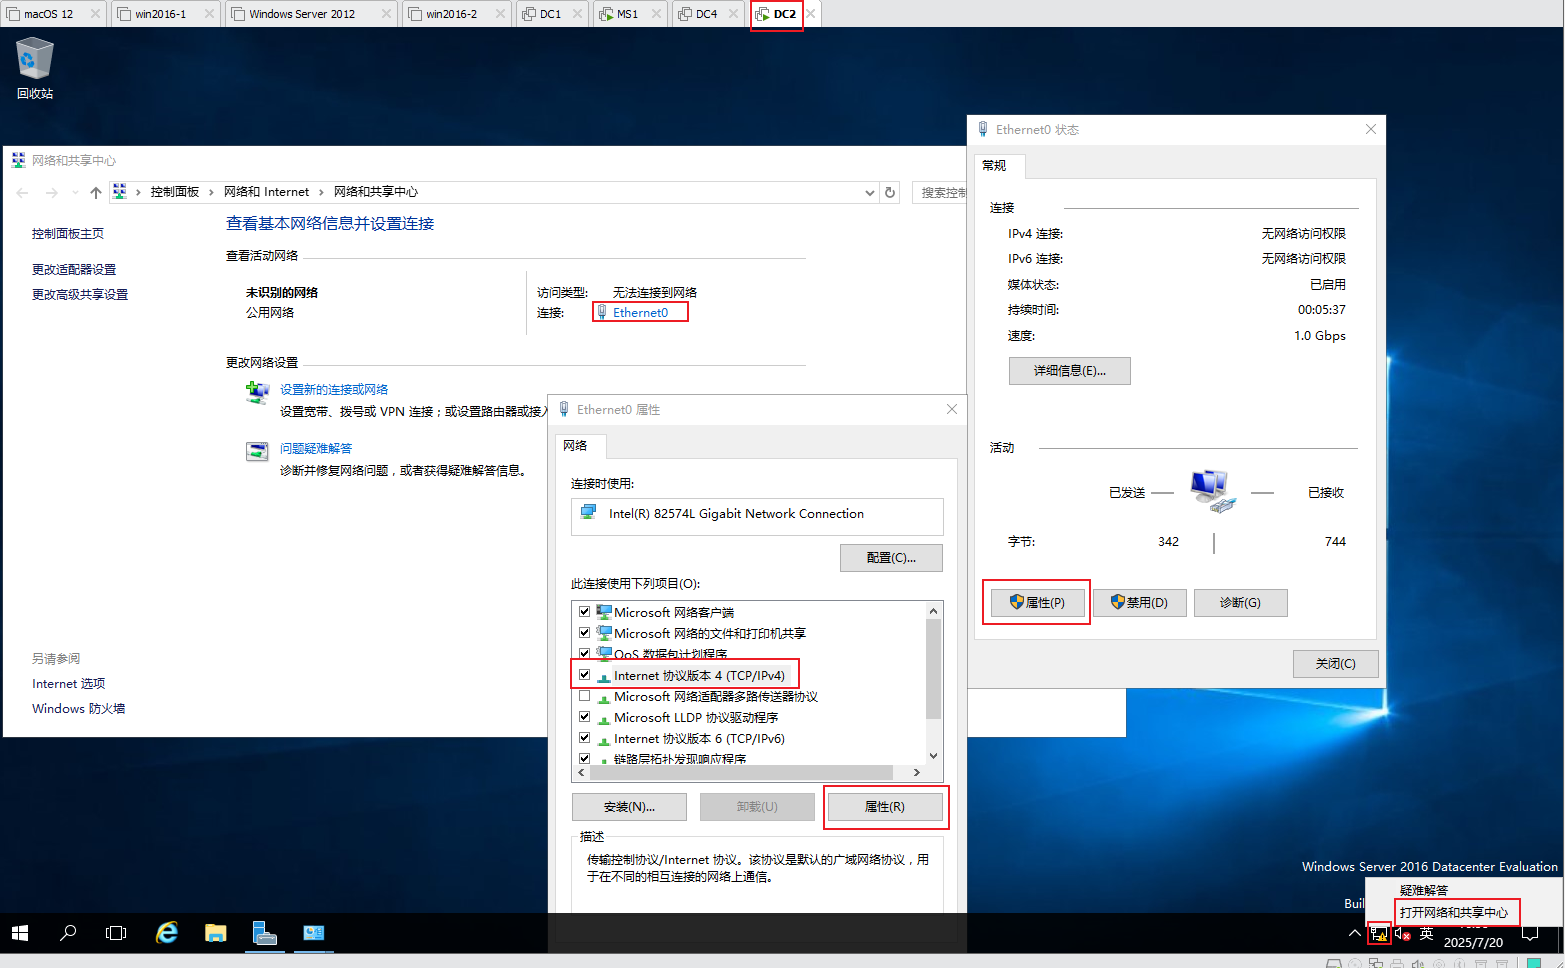Click the network warning tray icon
The height and width of the screenshot is (968, 1565).
(x=1379, y=934)
